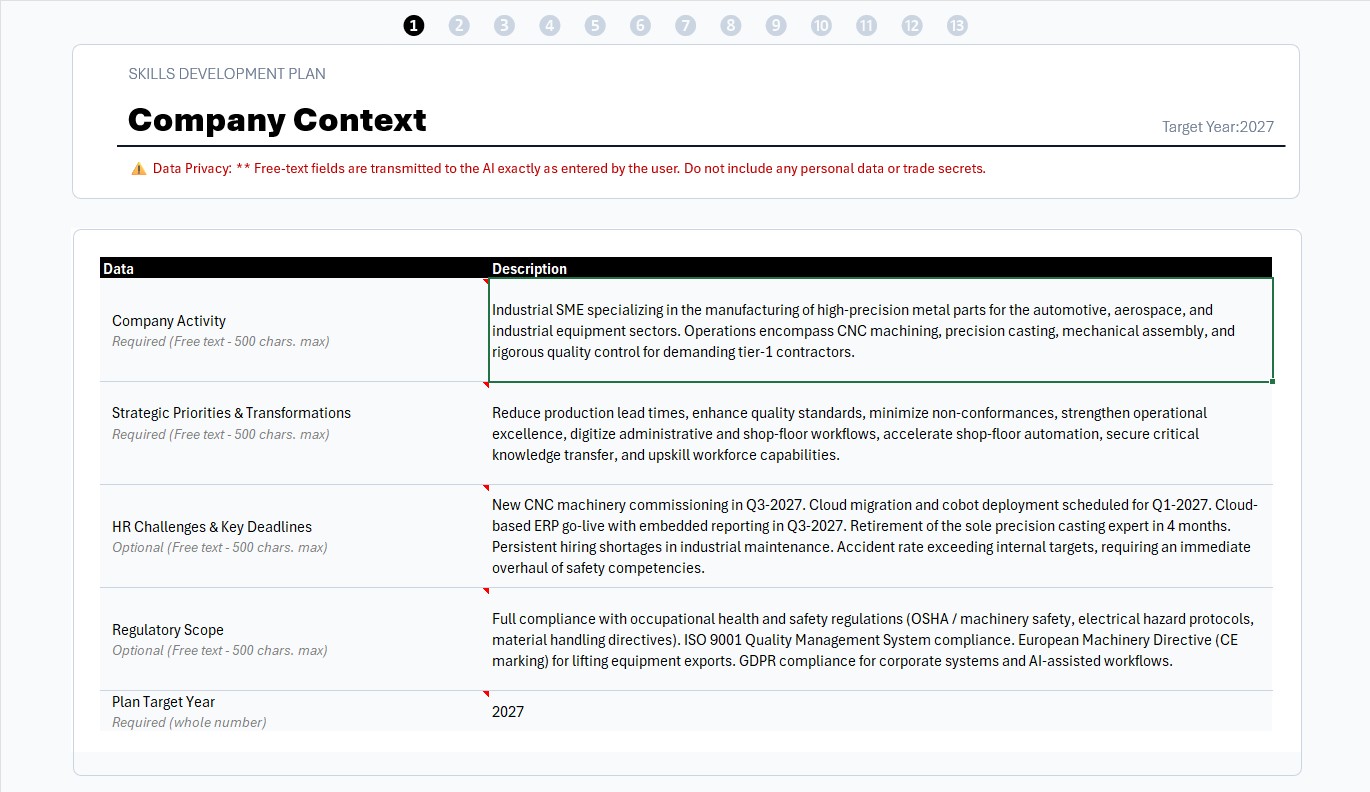
Task: Select step 11 in the stepper
Action: 866,26
